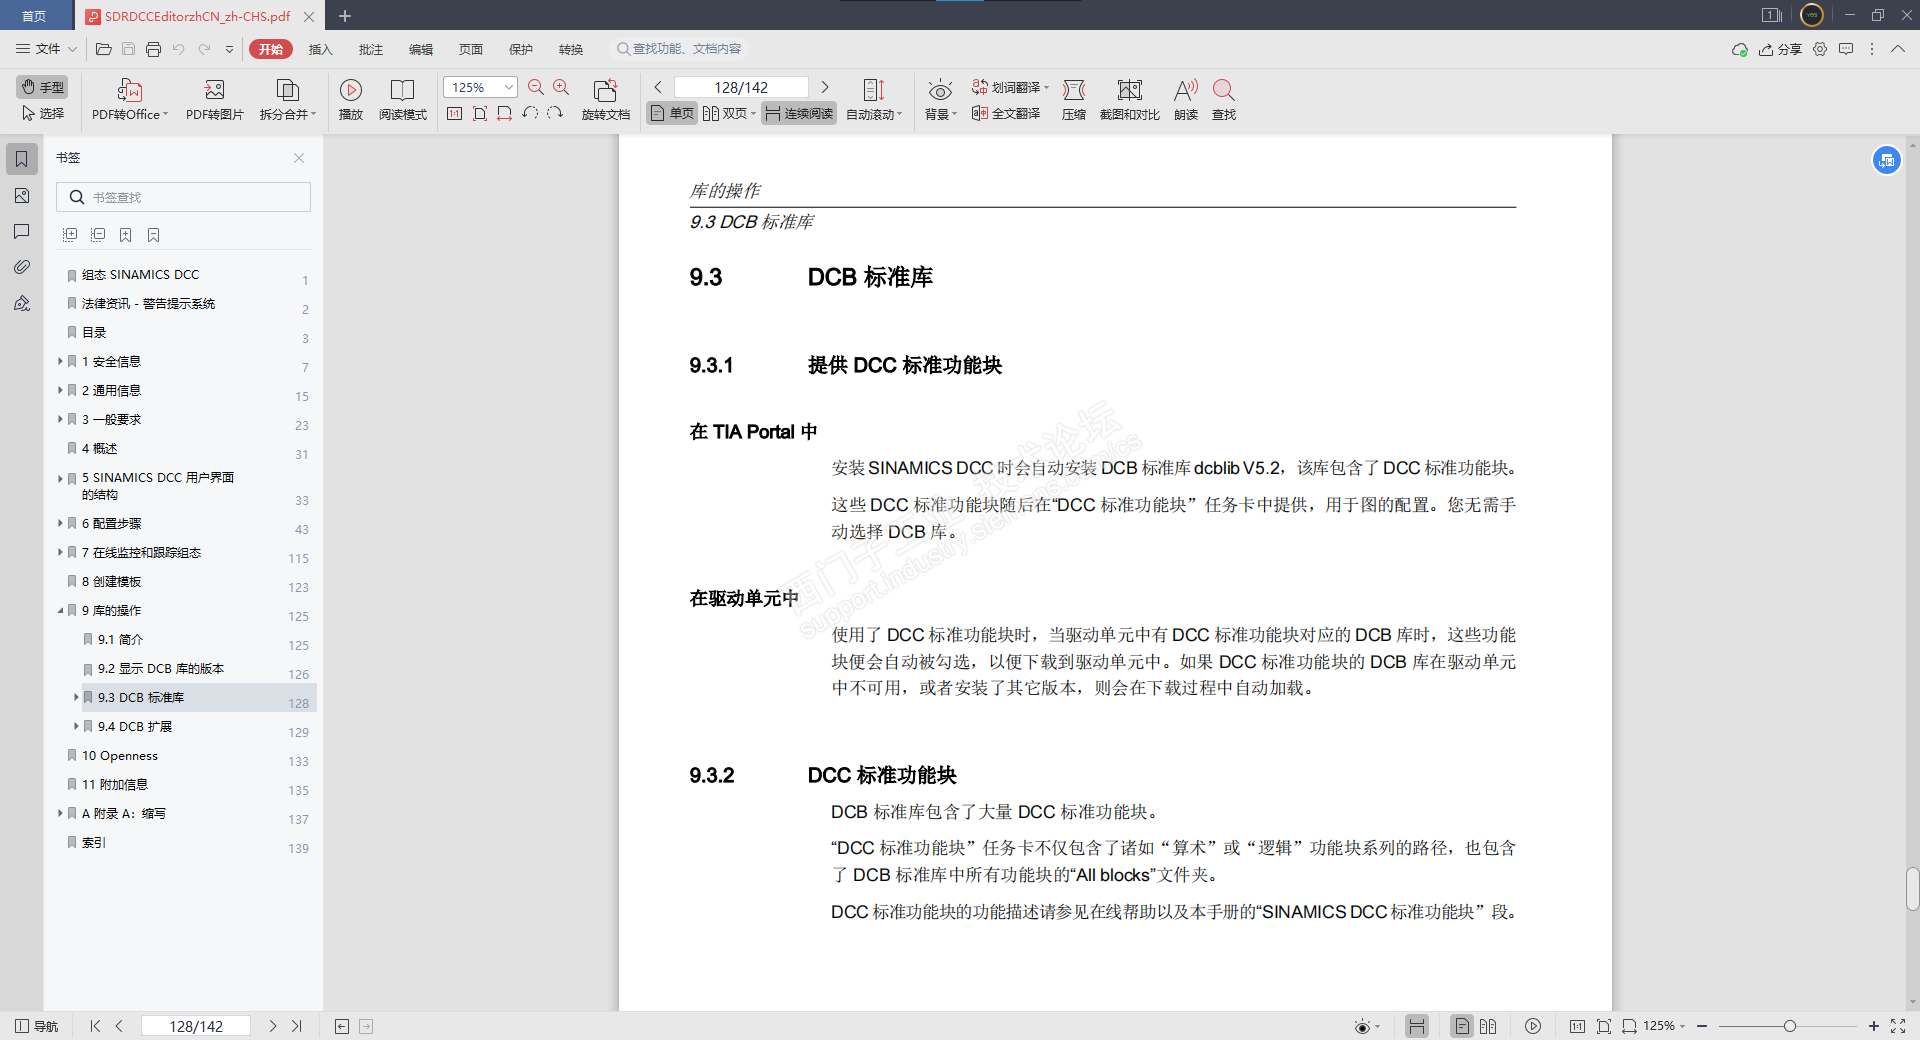Click the 分享 share button
1920x1040 pixels.
[1781, 49]
